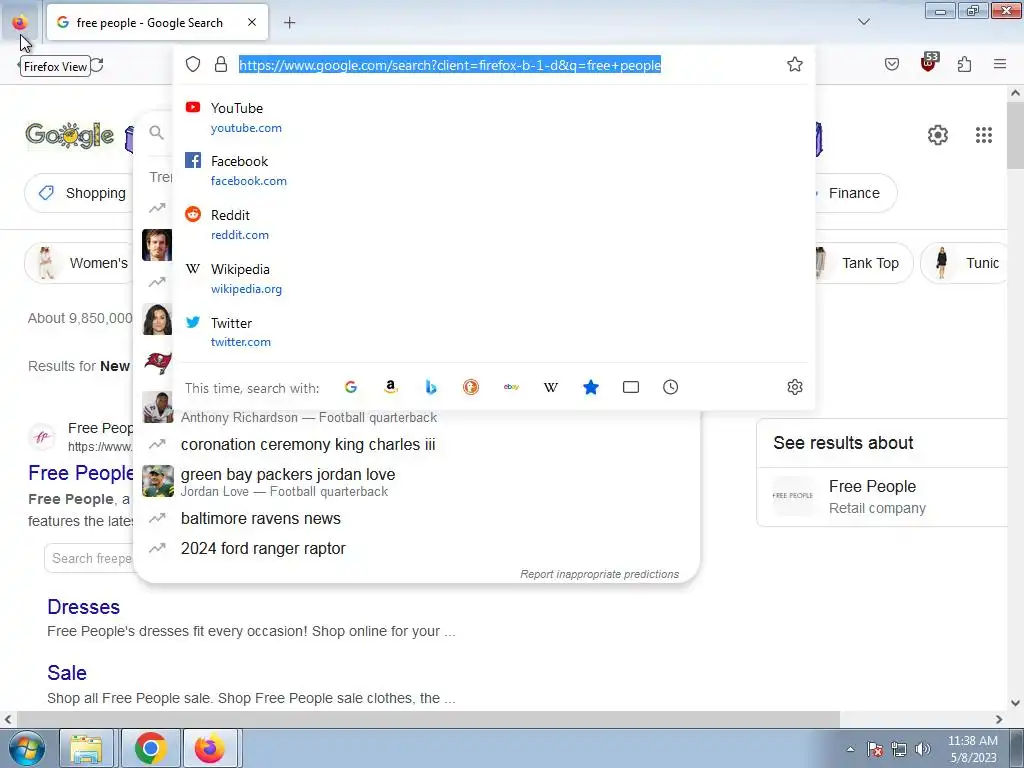Select the Reddit suggestion
1024x768 pixels.
click(x=494, y=225)
